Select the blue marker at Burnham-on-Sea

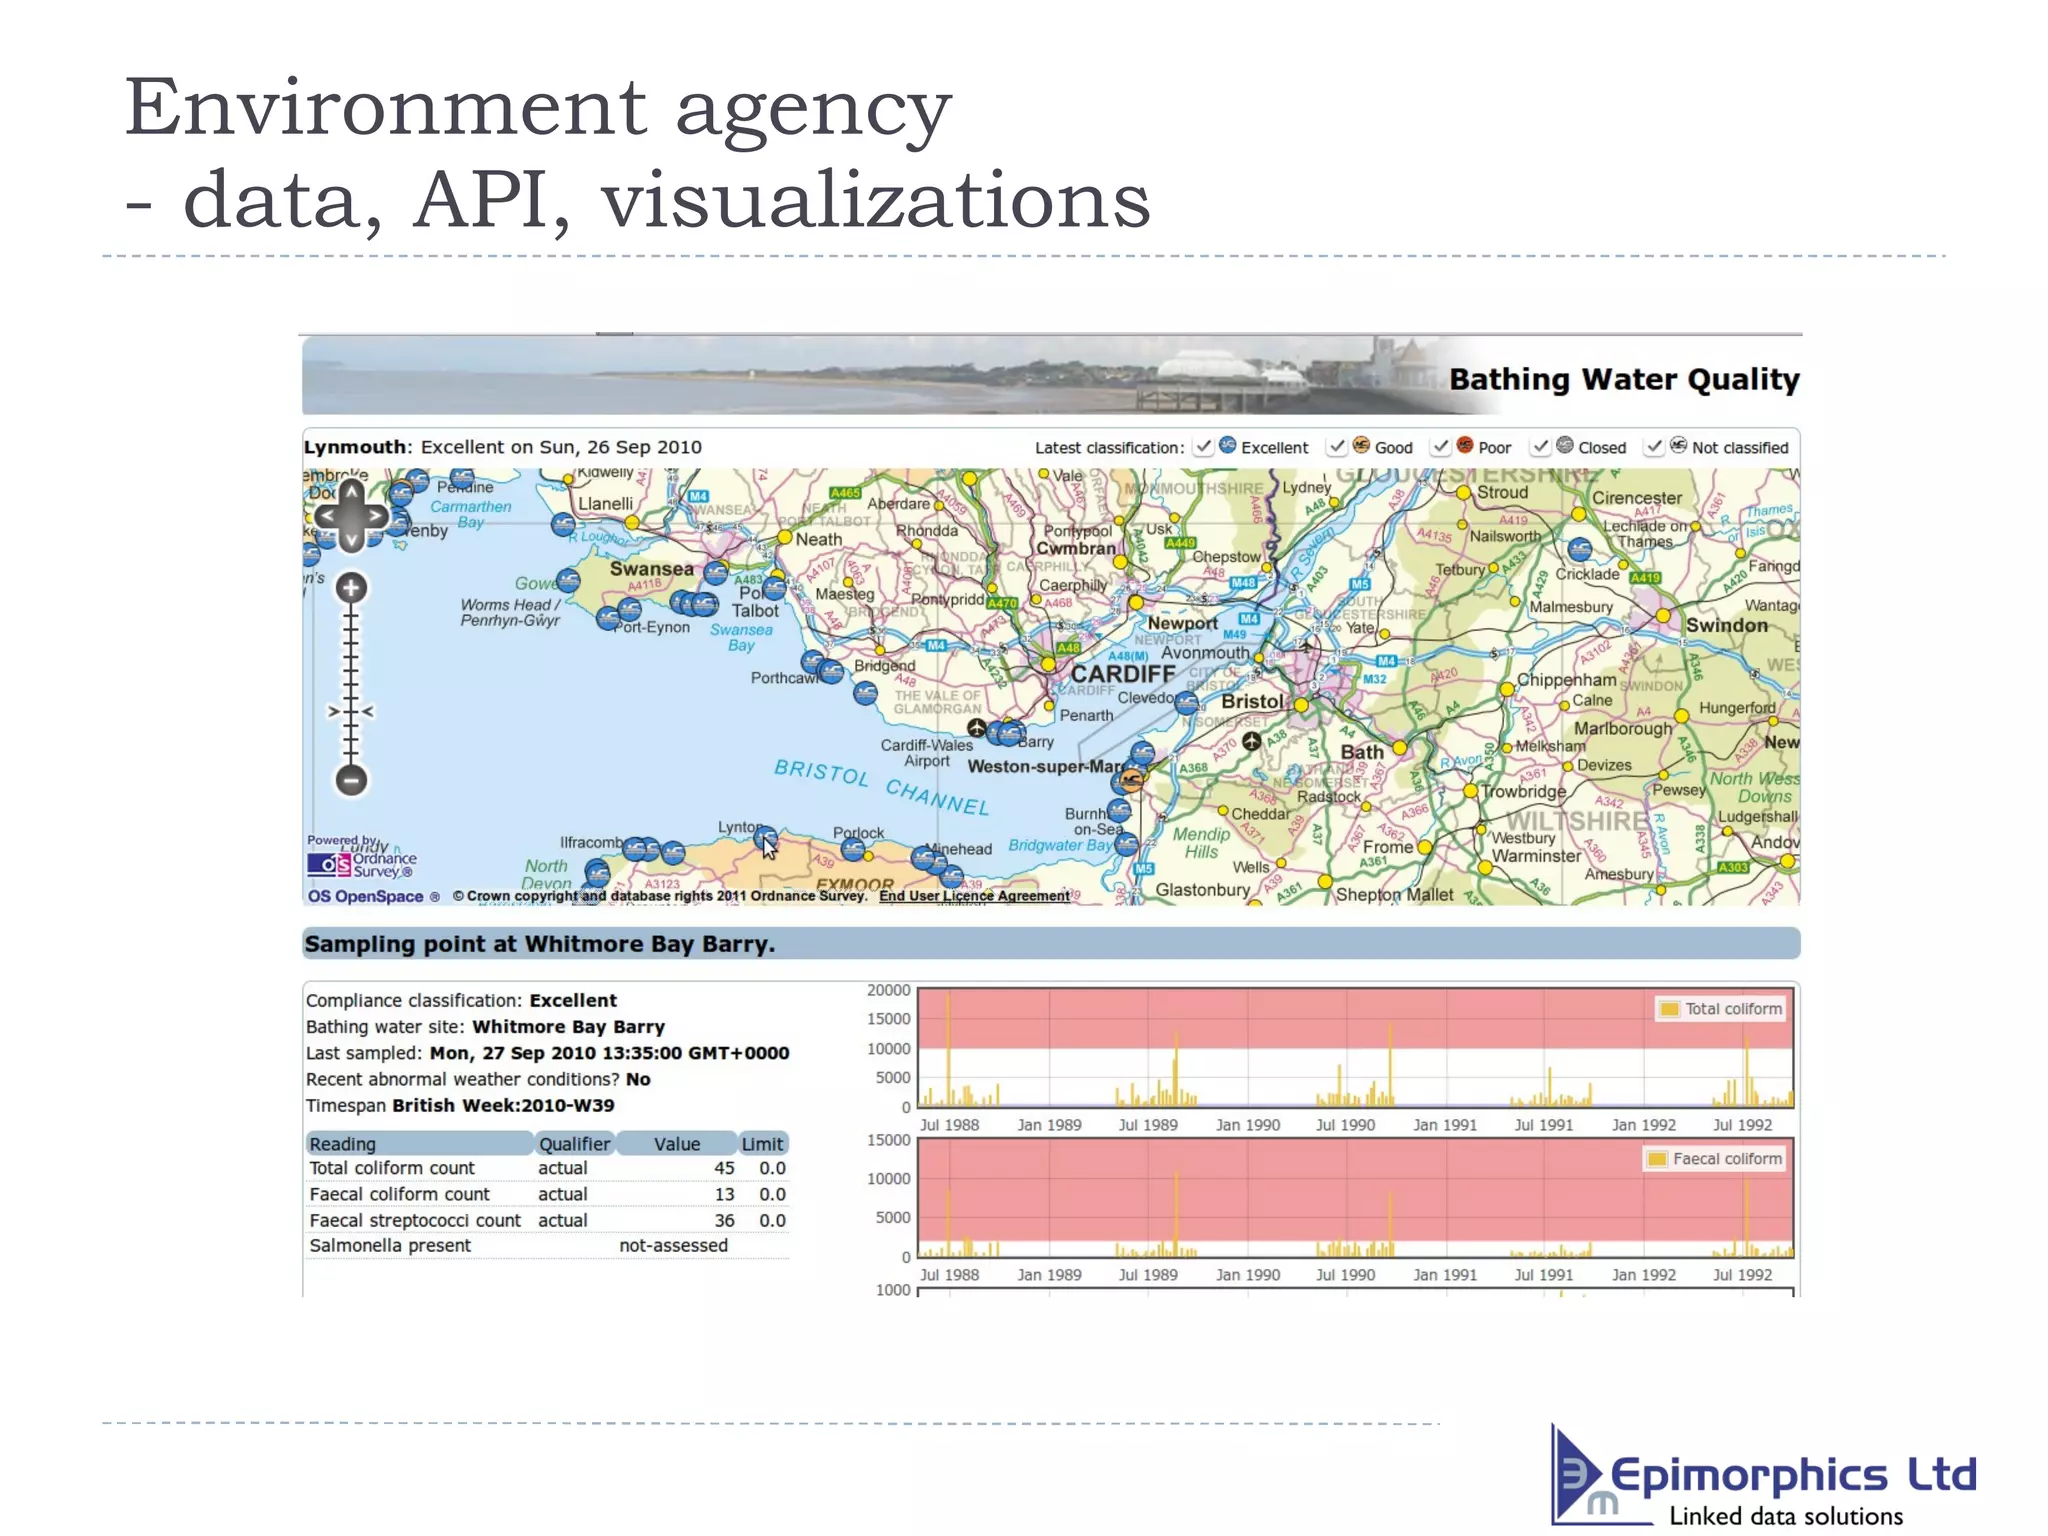pyautogui.click(x=1120, y=811)
